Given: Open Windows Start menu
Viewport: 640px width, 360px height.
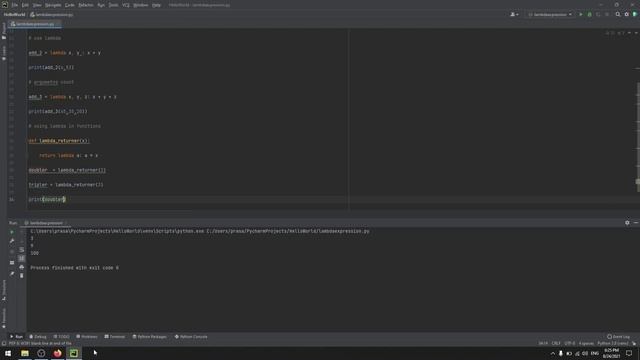Looking at the screenshot, I should pos(8,353).
